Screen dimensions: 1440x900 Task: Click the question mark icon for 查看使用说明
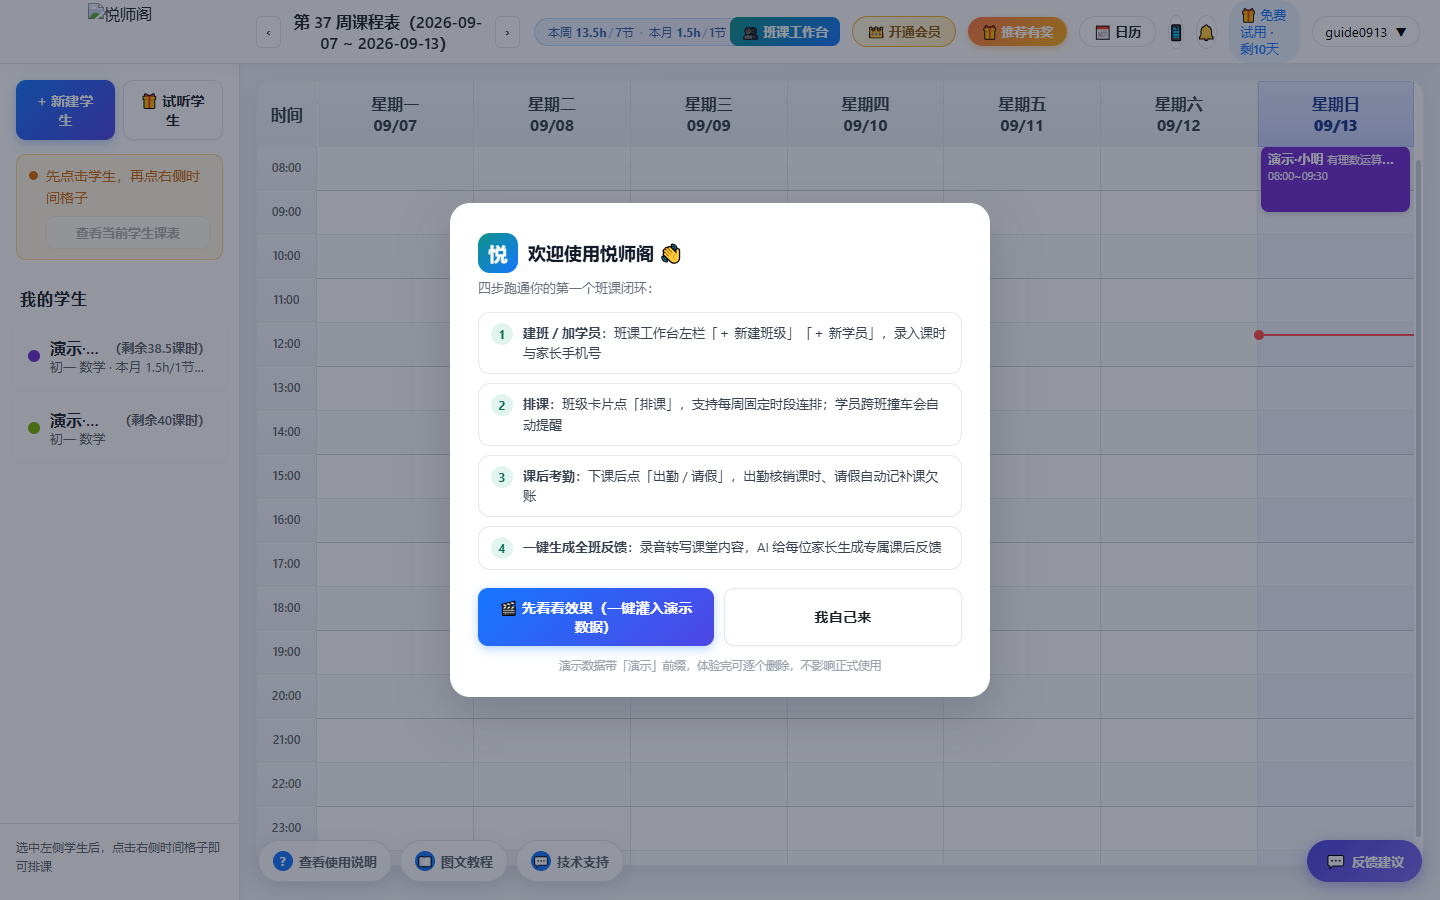pyautogui.click(x=283, y=861)
